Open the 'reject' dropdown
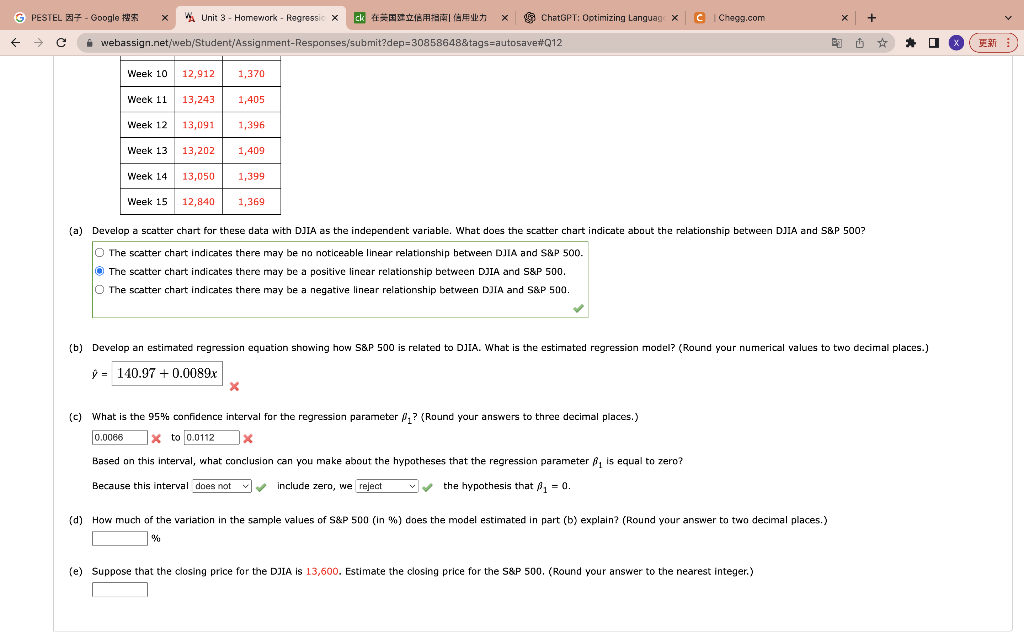 click(387, 486)
